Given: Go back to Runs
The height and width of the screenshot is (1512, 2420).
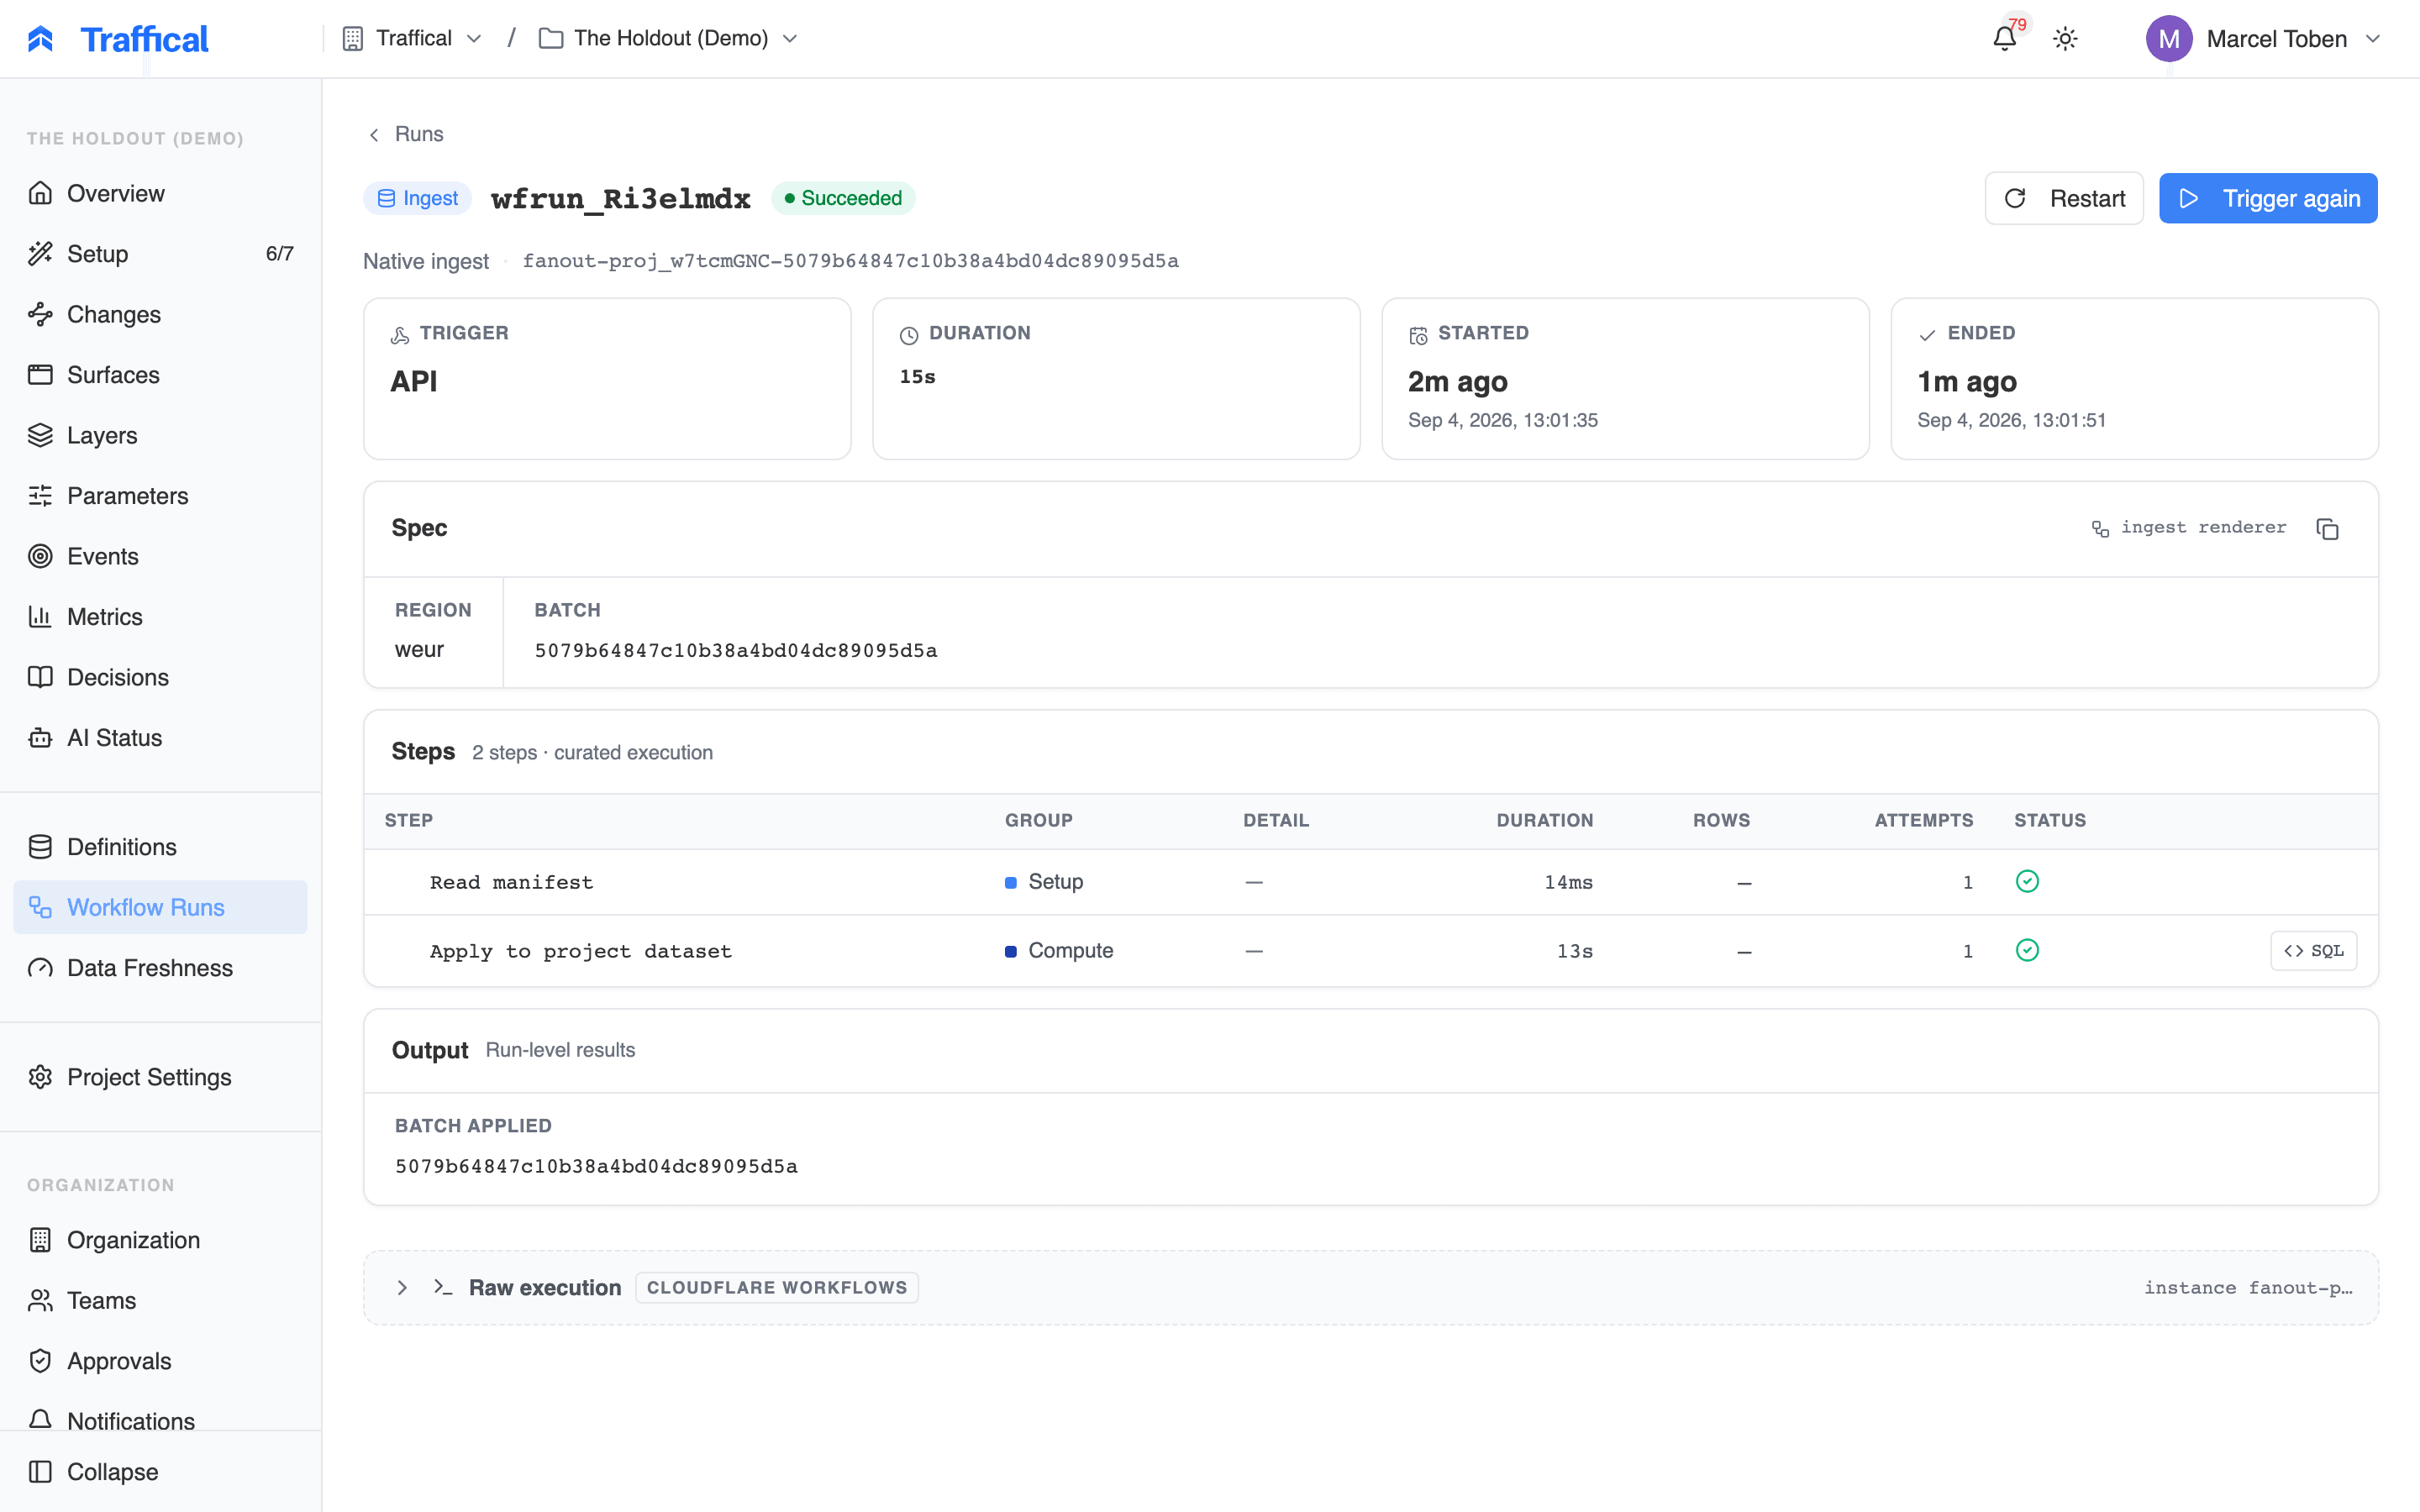Looking at the screenshot, I should click(406, 134).
